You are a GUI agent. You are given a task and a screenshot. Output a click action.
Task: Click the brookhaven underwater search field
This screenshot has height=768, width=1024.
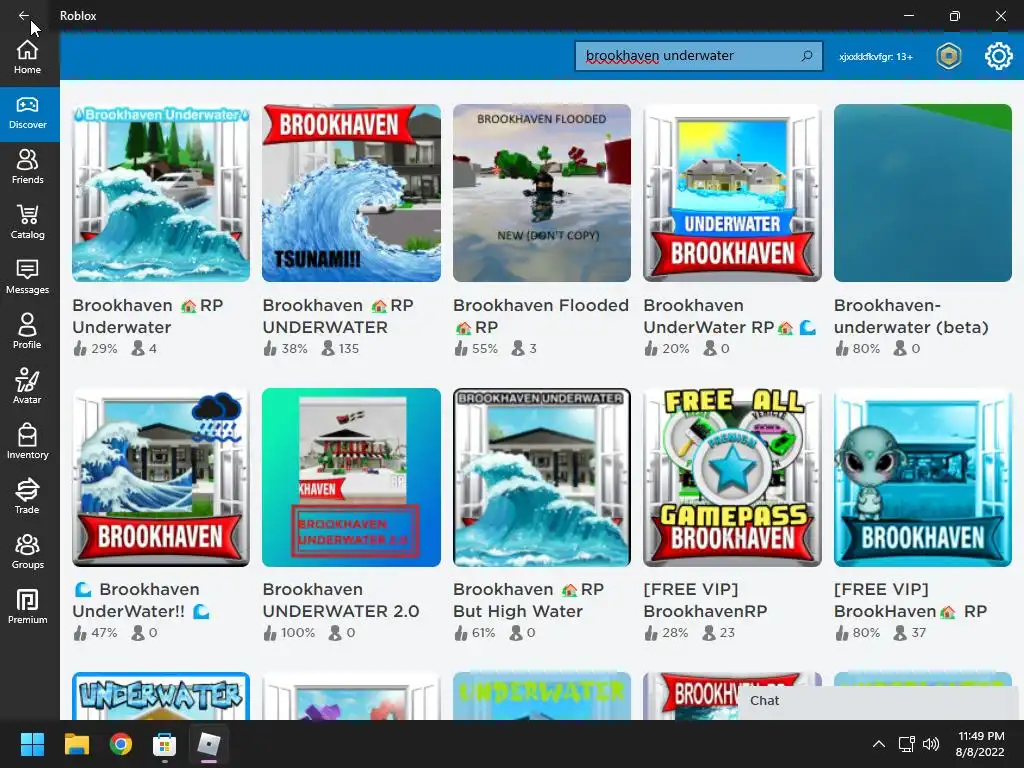698,56
